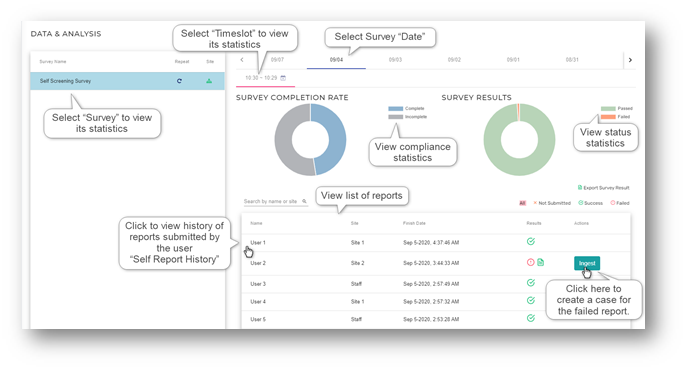Click User 5's green success checkmark icon

(x=531, y=318)
